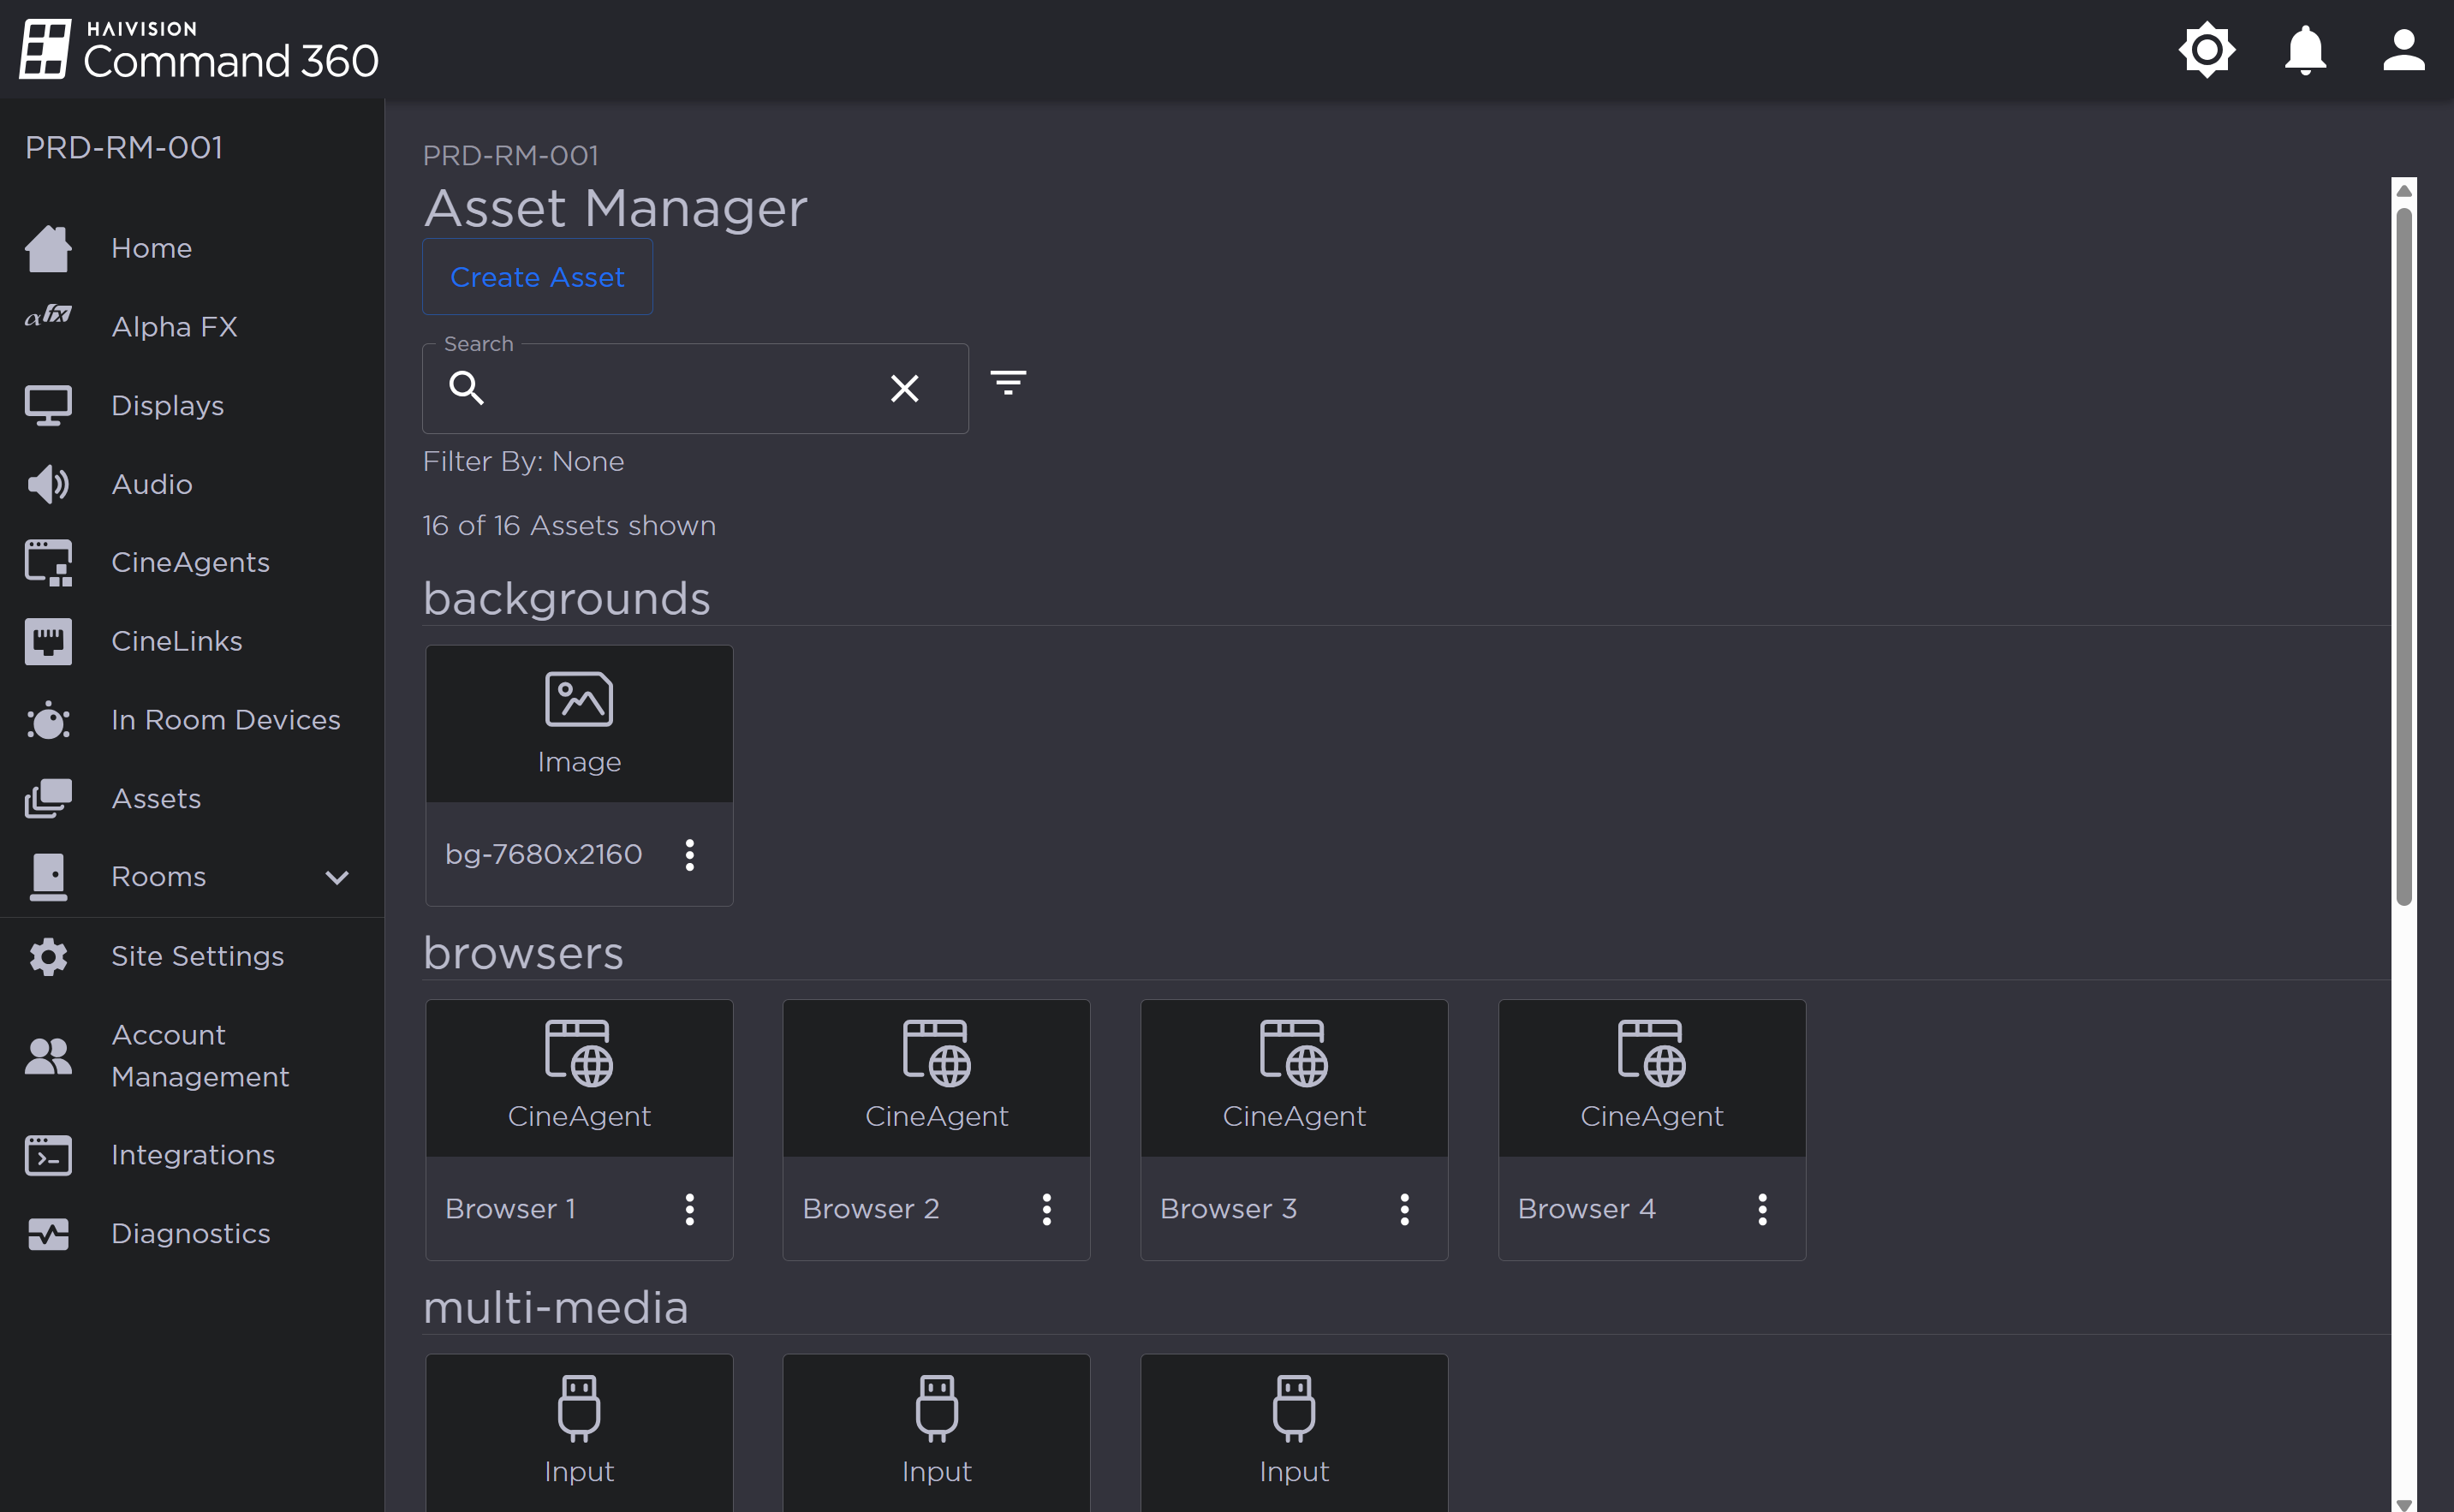Select the In Room Devices icon
The width and height of the screenshot is (2454, 1512).
(48, 720)
